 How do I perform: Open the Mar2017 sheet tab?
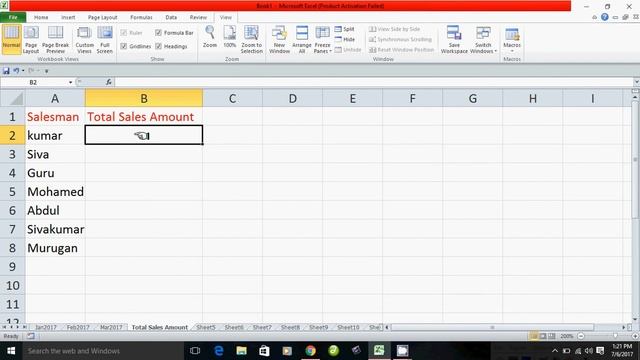tap(111, 327)
